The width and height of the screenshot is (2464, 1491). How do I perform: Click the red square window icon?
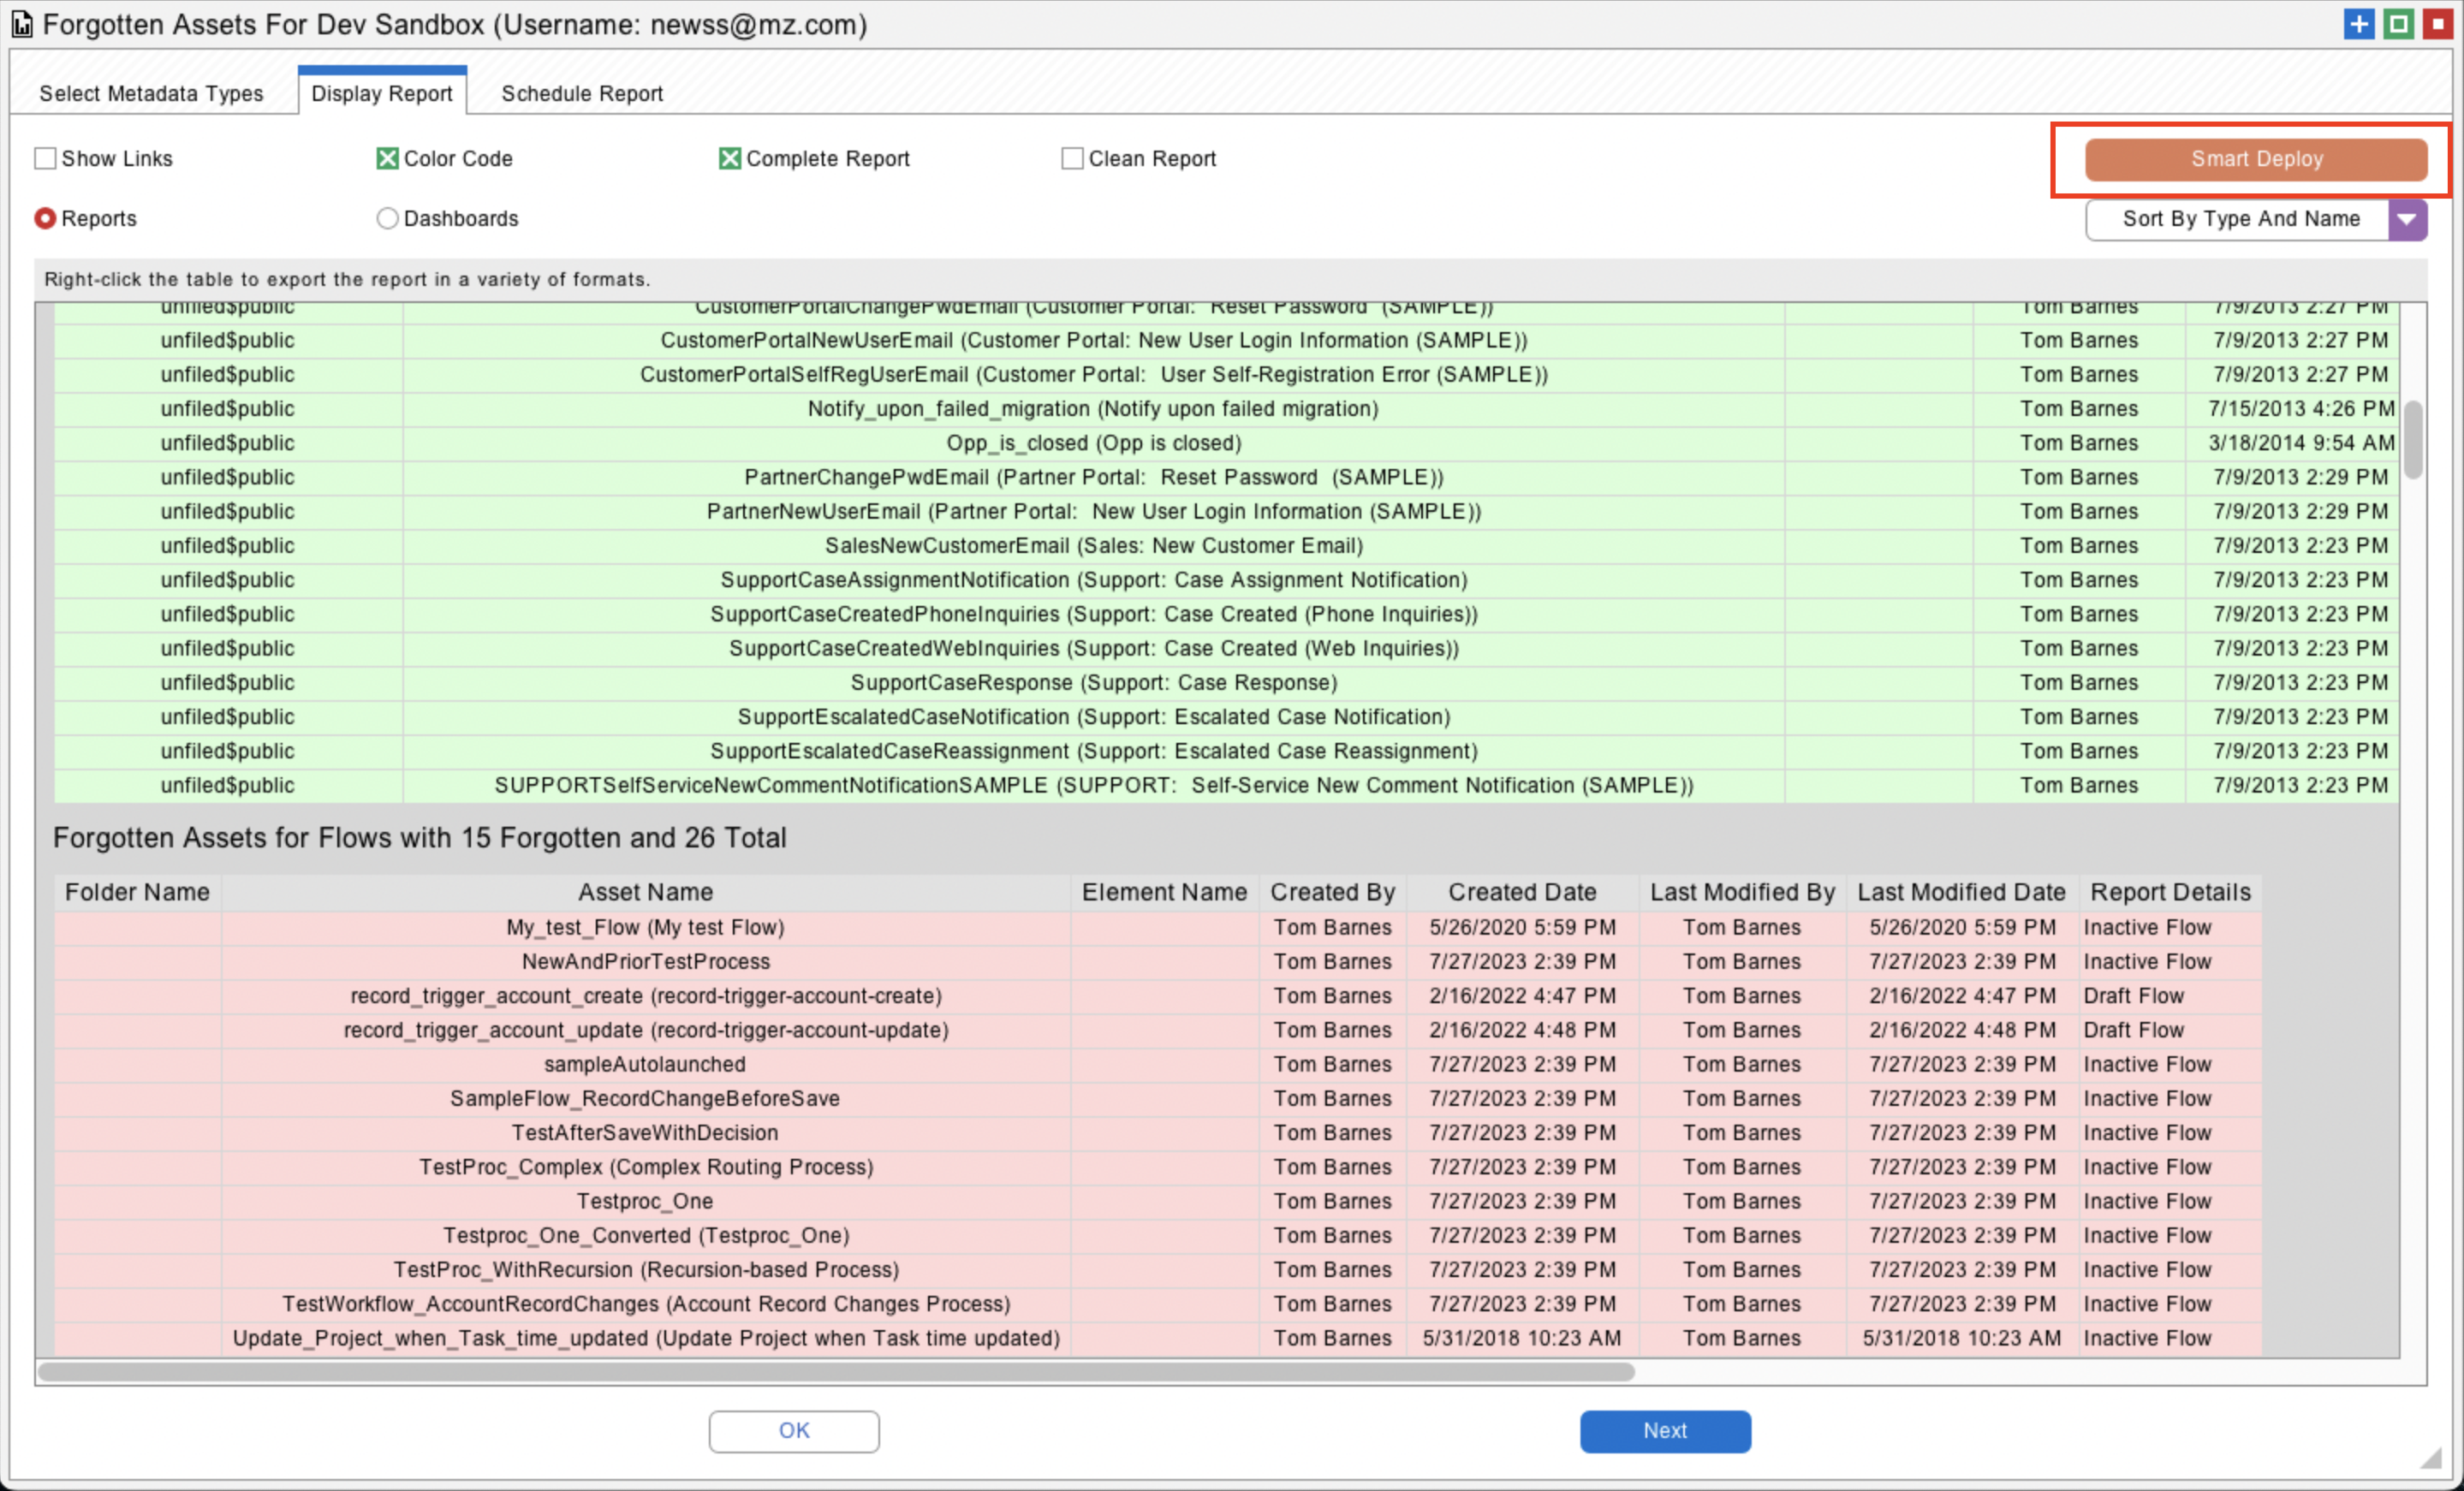pos(2438,25)
